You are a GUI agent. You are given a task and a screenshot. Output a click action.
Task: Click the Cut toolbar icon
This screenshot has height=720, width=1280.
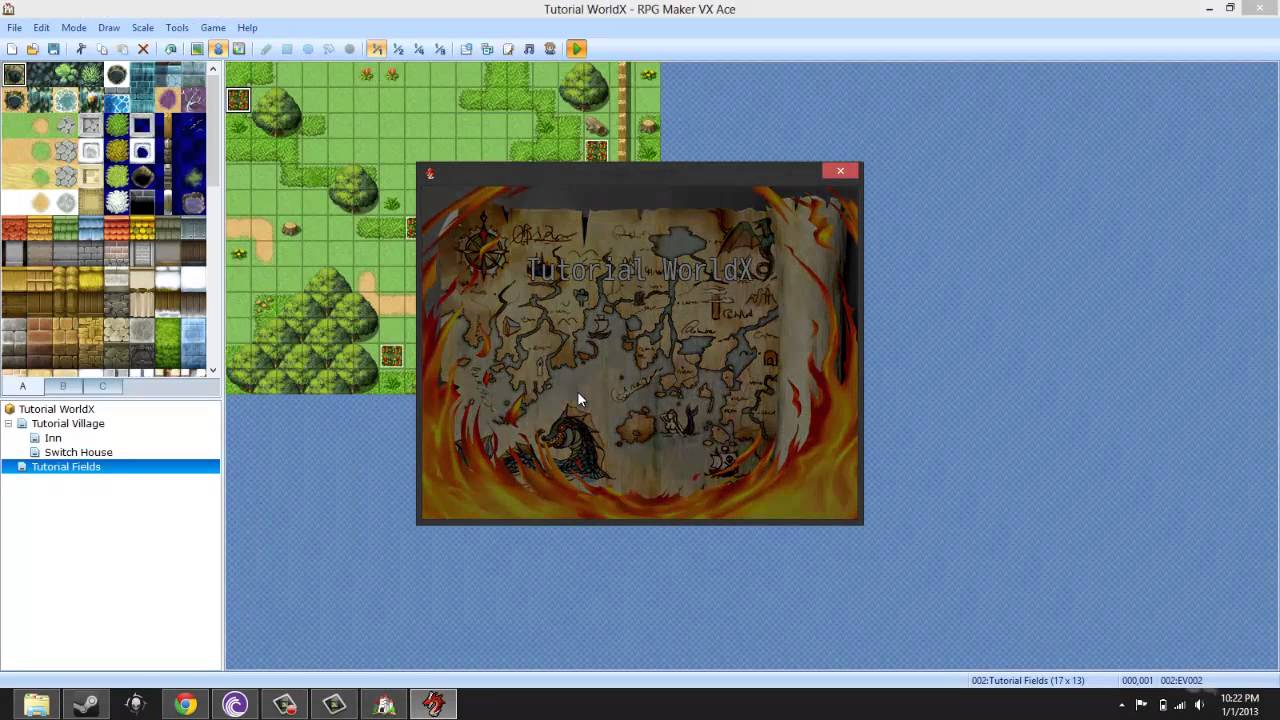coord(81,49)
